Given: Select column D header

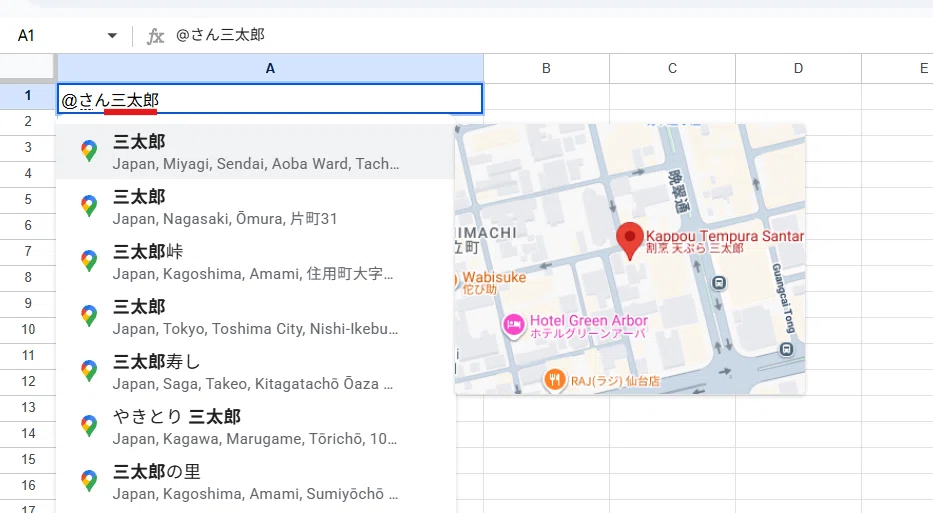Looking at the screenshot, I should 799,68.
